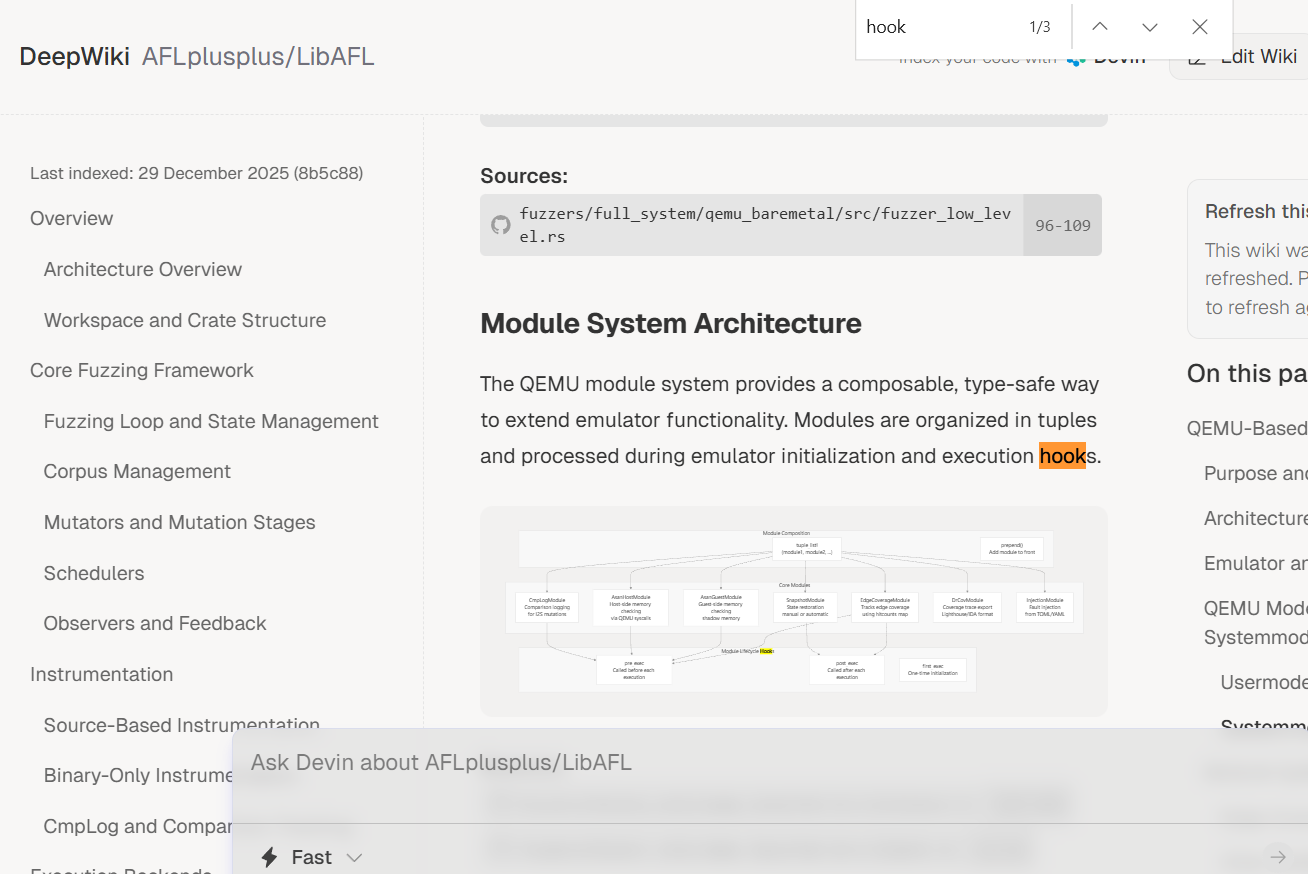The width and height of the screenshot is (1308, 874).
Task: Go to next find-bar match
Action: (1150, 27)
